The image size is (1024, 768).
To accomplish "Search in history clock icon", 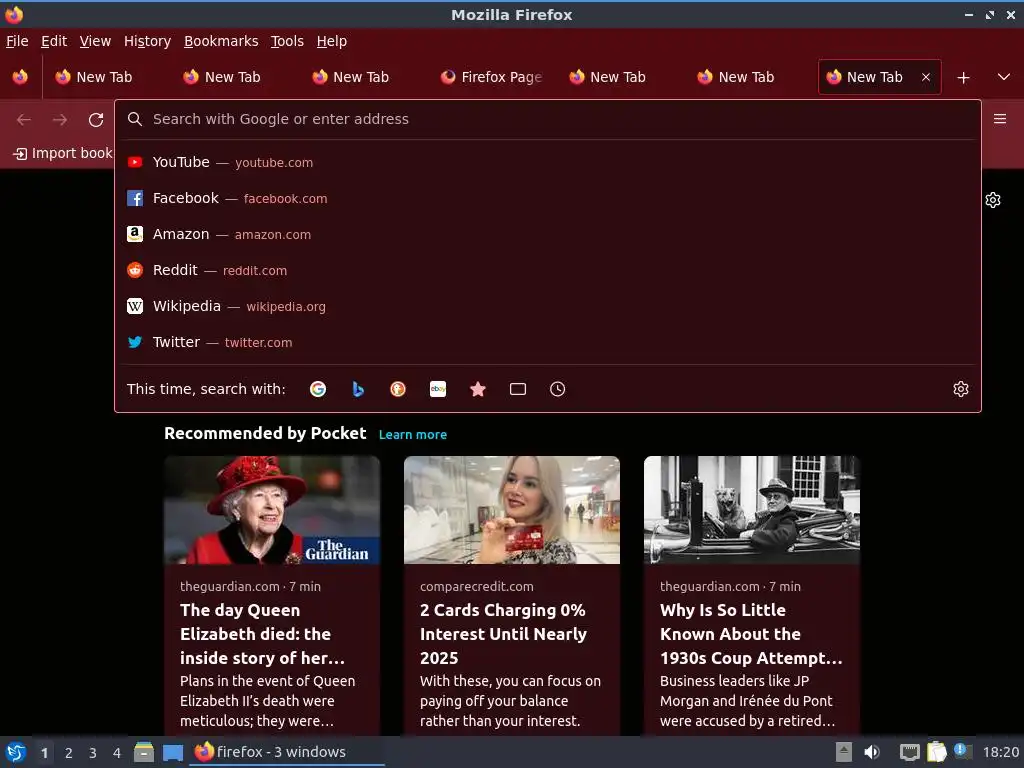I will 558,389.
